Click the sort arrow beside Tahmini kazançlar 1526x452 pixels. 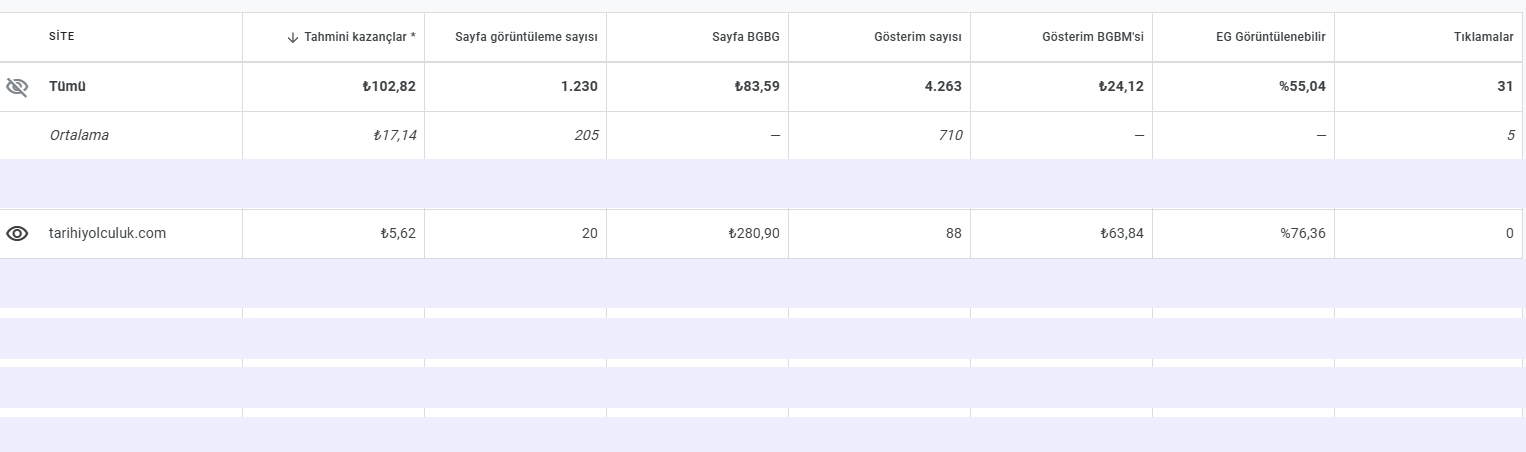[x=293, y=37]
